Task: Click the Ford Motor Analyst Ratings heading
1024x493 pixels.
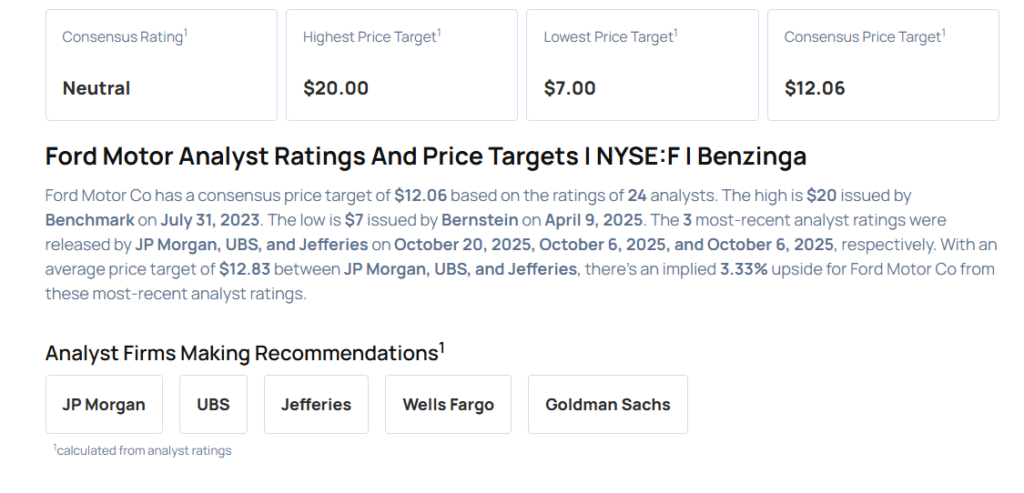Action: click(x=425, y=157)
